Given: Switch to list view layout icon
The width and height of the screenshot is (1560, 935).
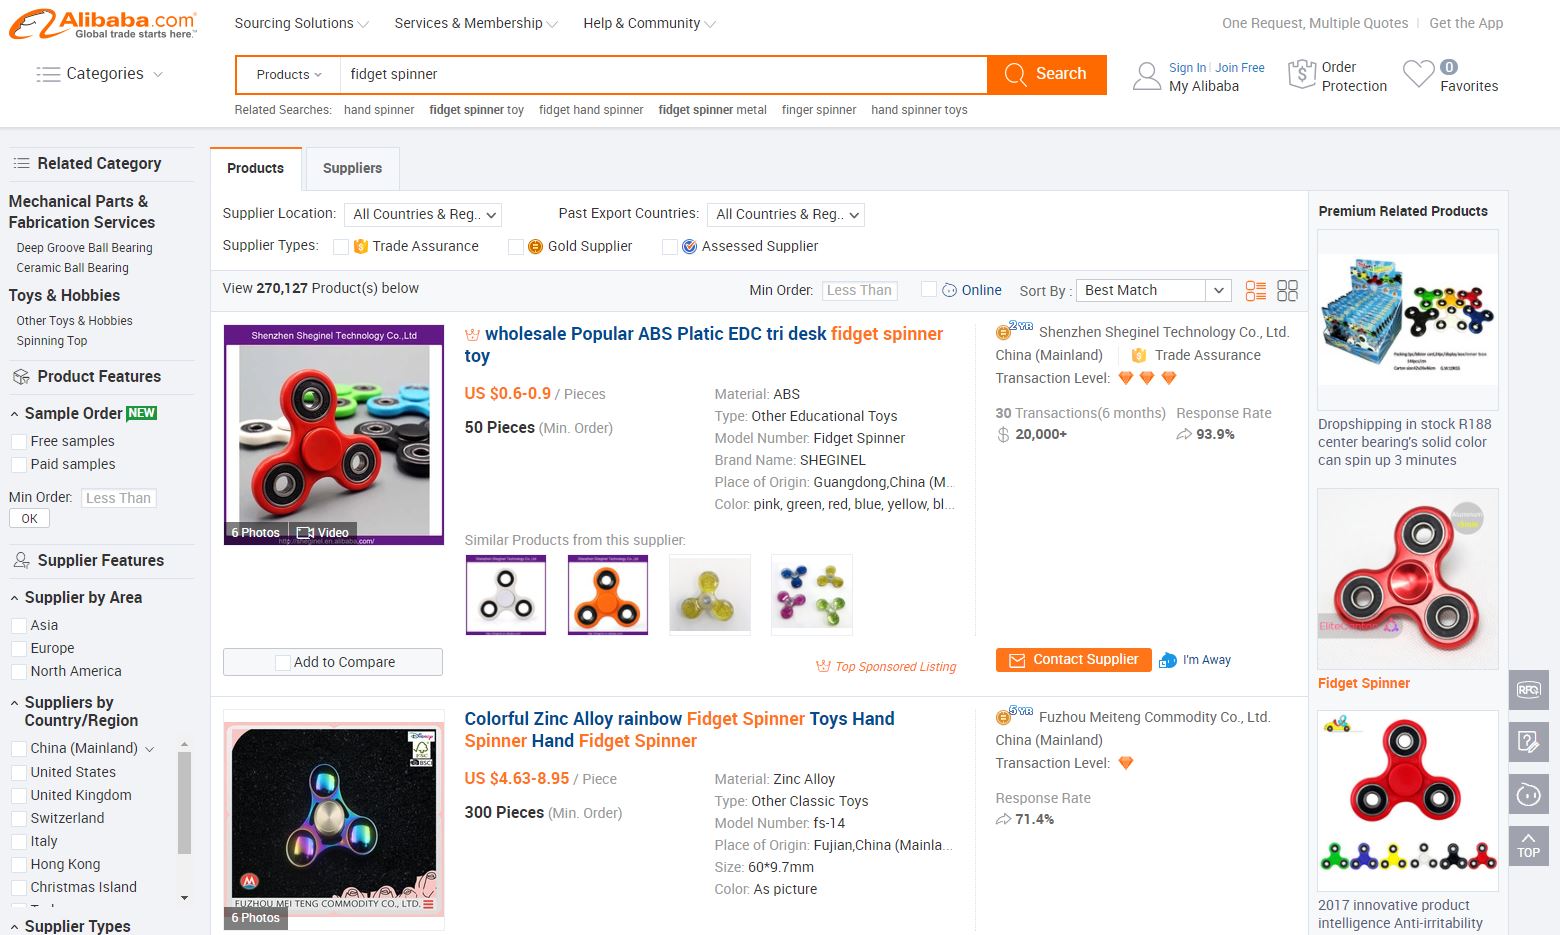Looking at the screenshot, I should pyautogui.click(x=1255, y=291).
